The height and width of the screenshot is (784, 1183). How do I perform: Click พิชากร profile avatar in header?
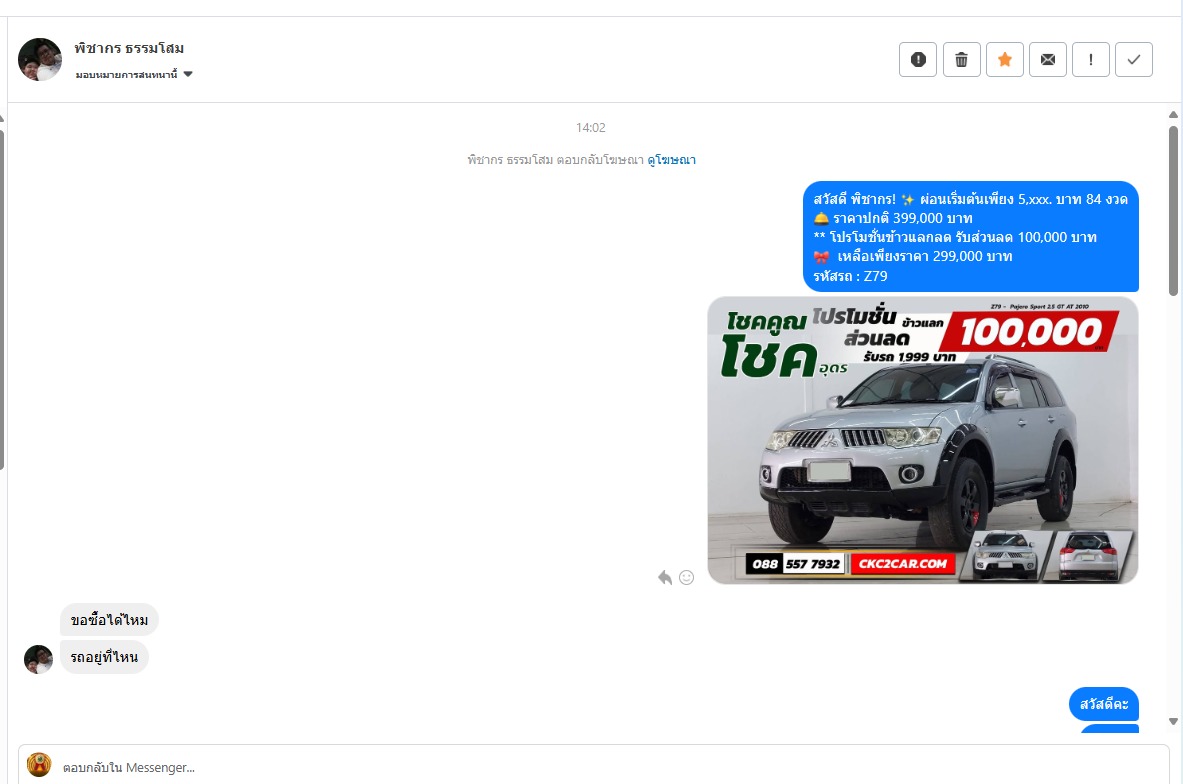coord(40,60)
